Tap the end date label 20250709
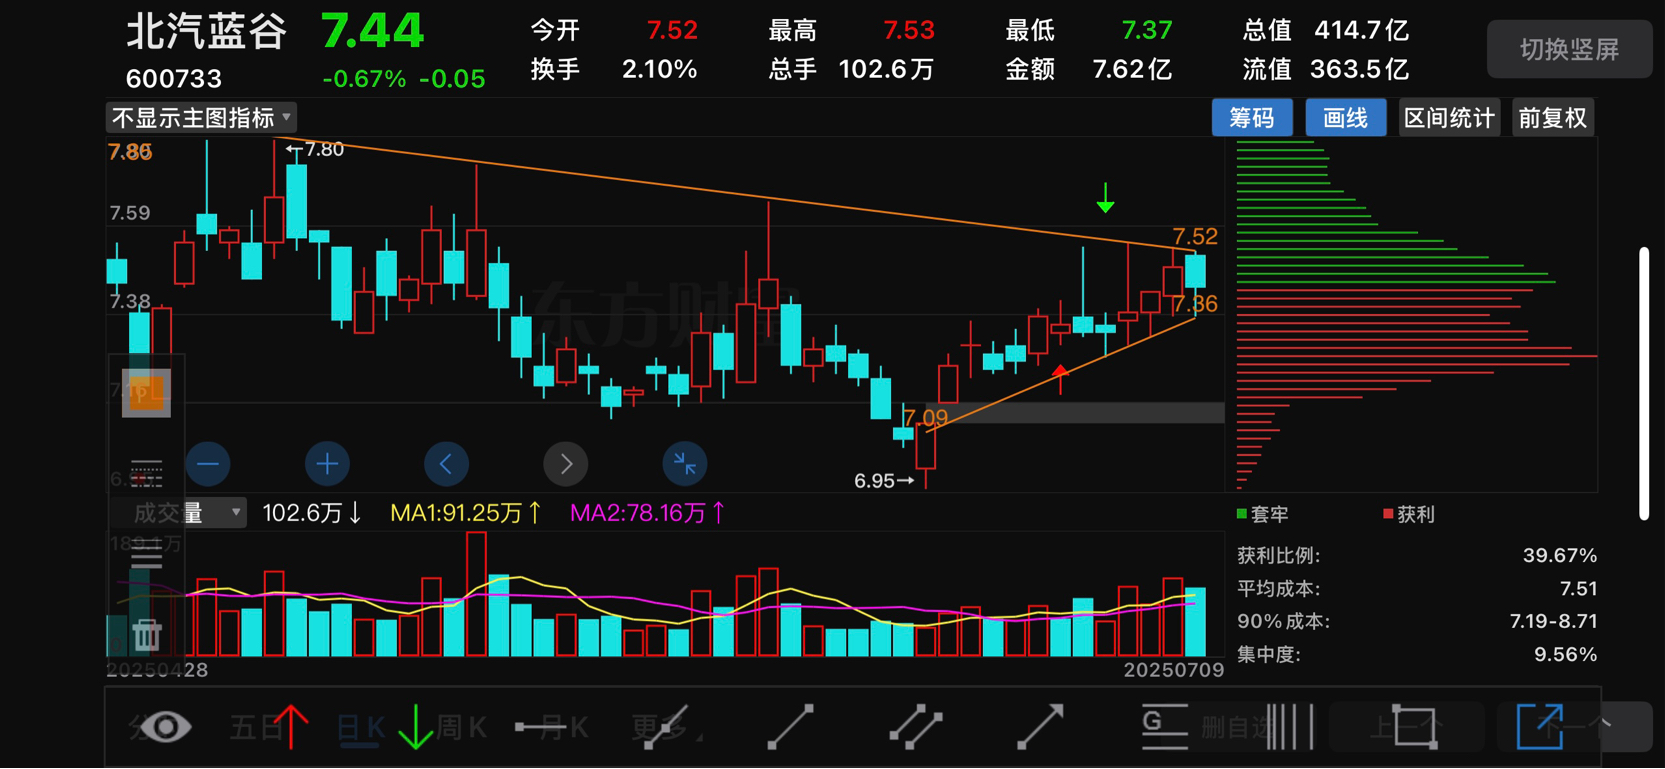Screen dimensions: 1665x769 pyautogui.click(x=1173, y=670)
